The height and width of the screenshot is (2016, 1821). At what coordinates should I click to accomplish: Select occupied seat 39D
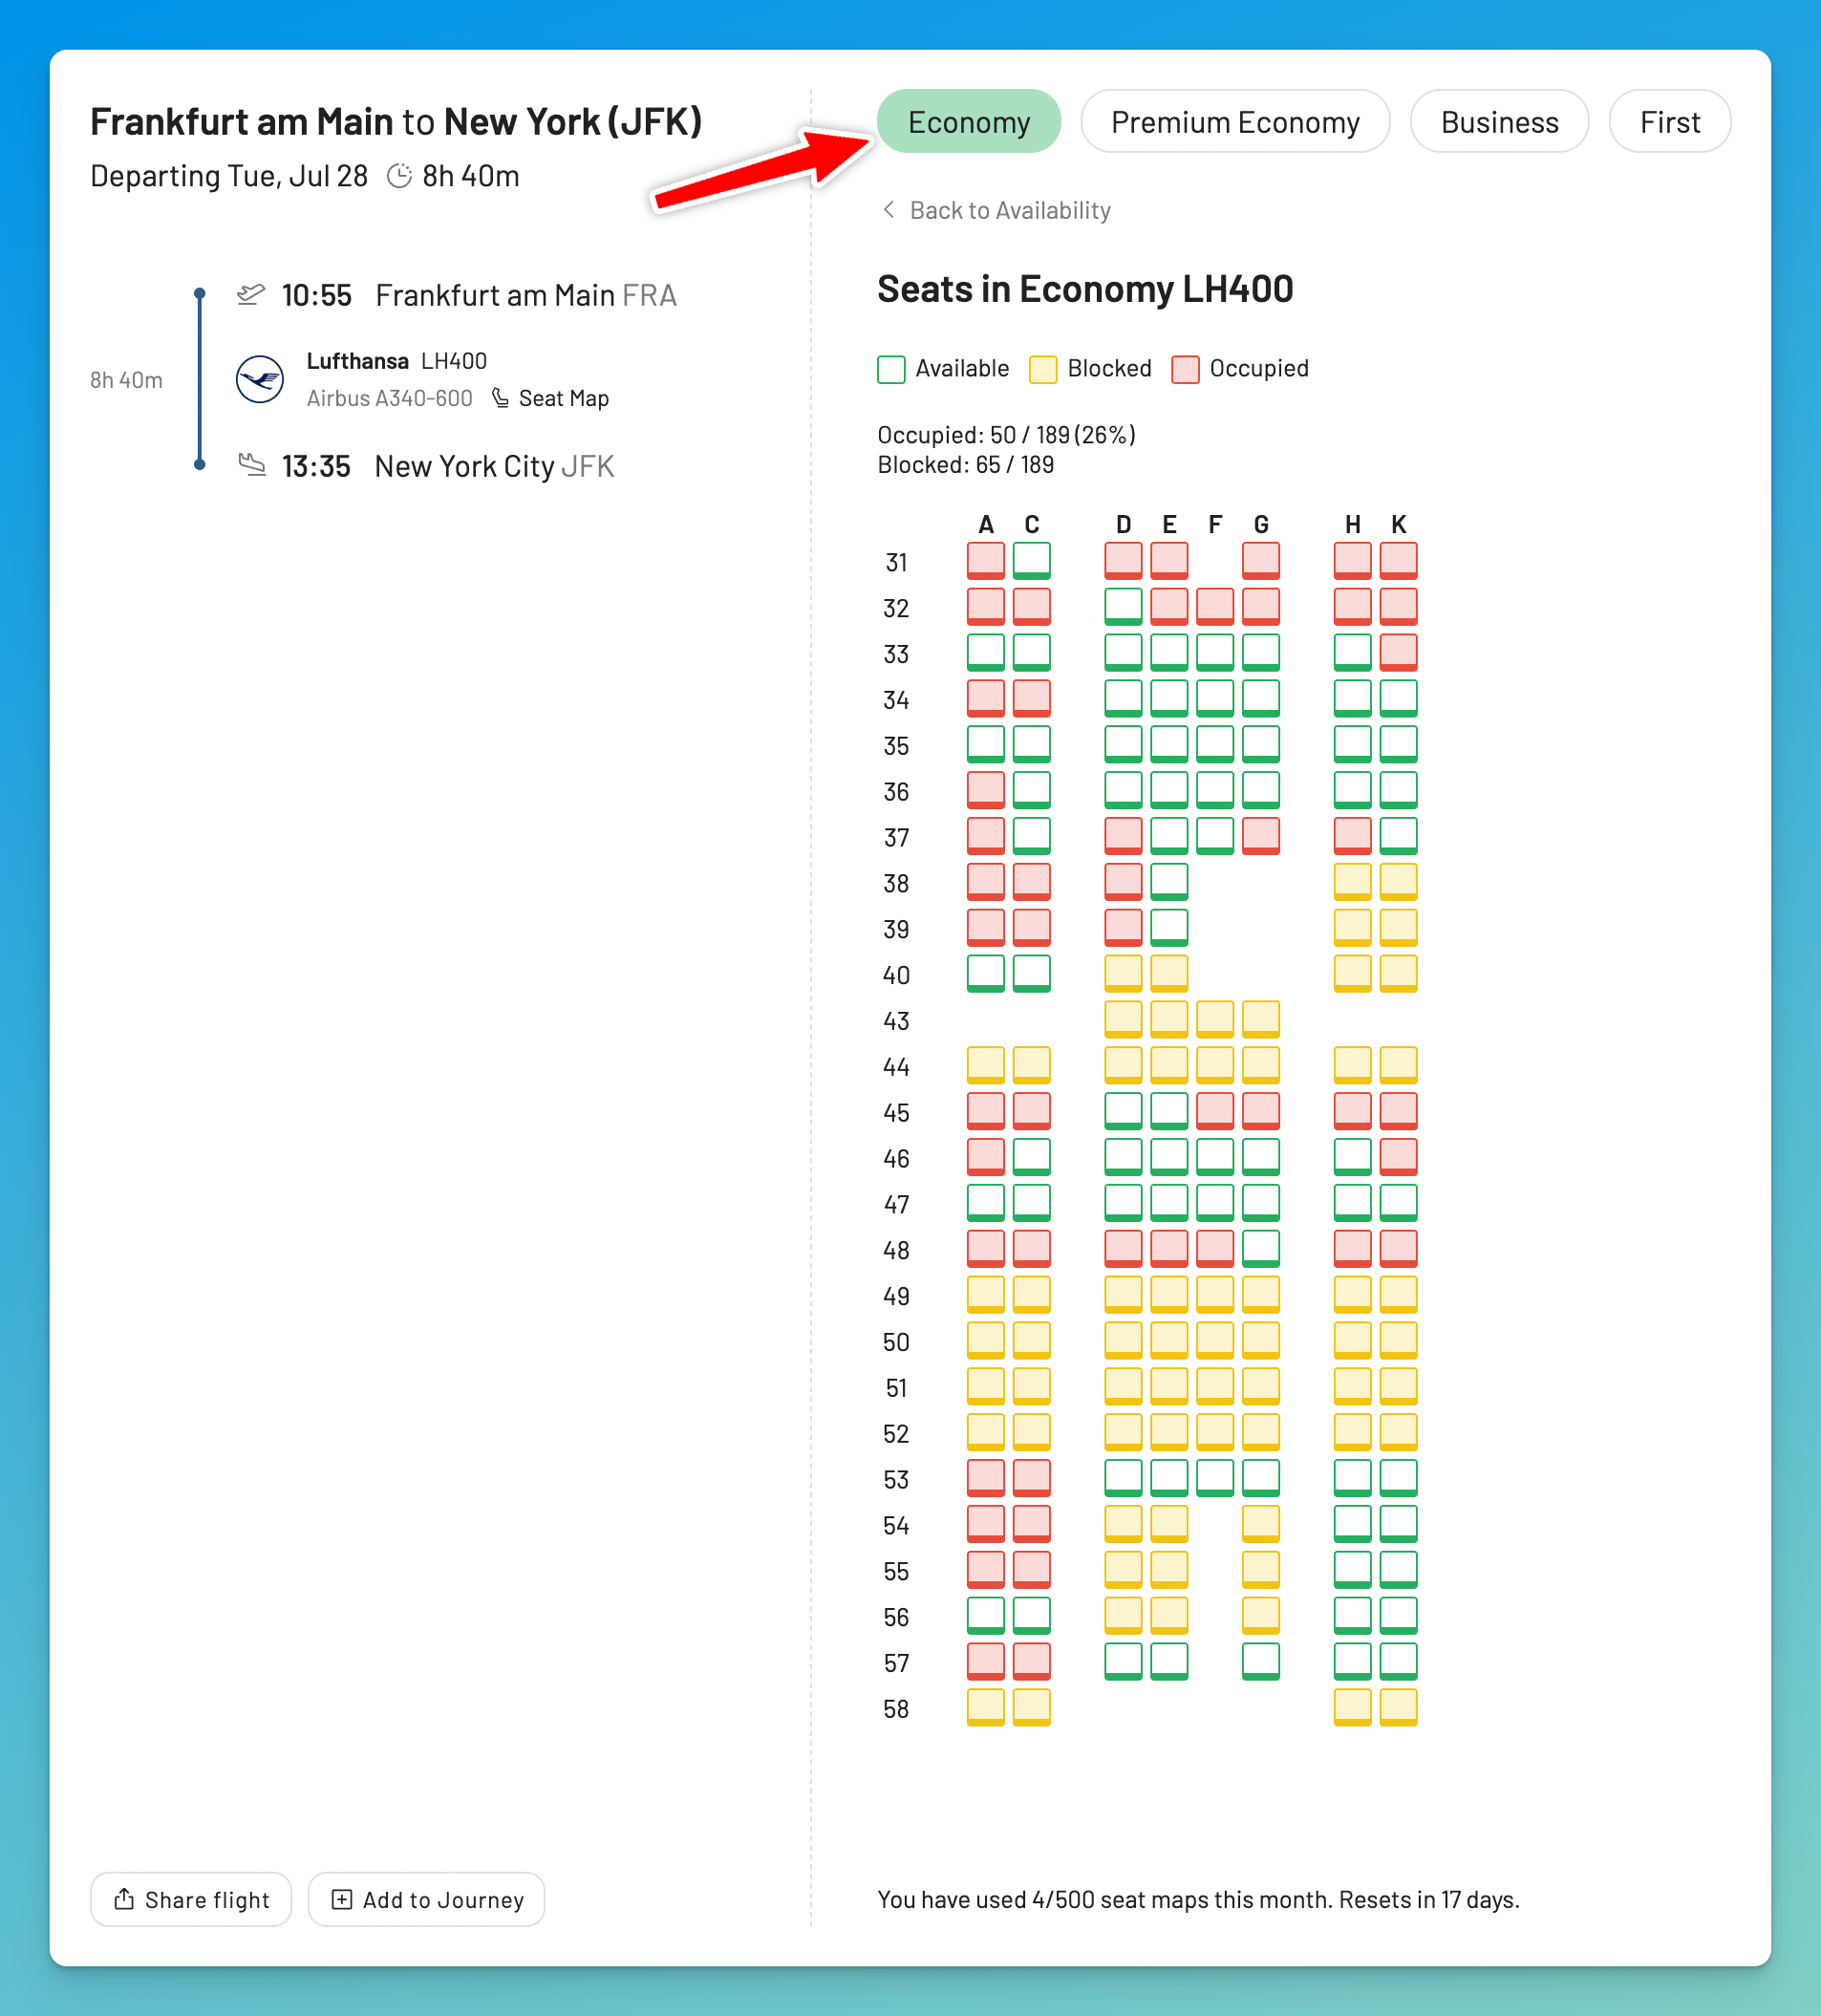(x=1123, y=928)
